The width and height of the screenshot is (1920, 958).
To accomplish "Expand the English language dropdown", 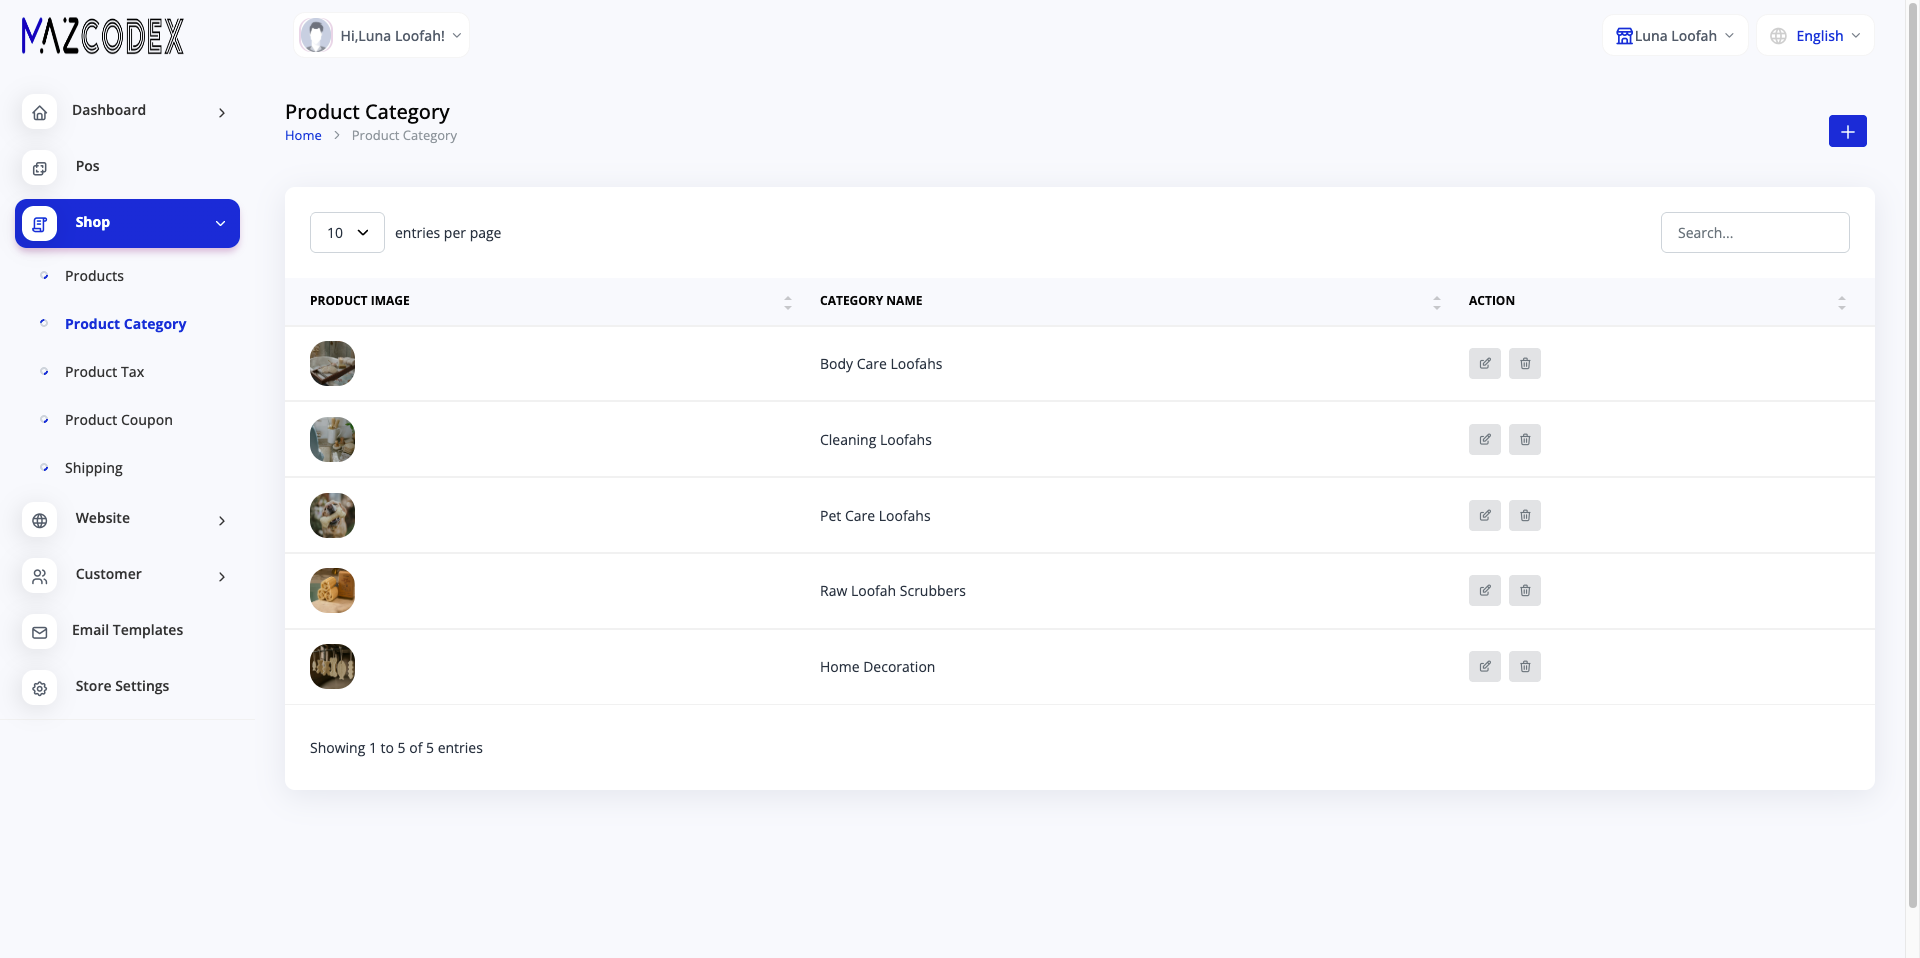I will click(x=1815, y=36).
